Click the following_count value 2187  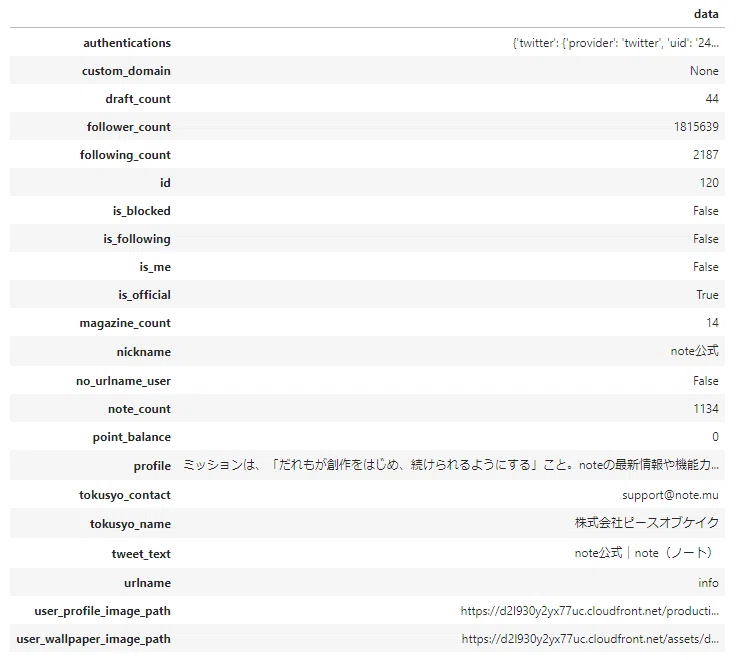click(x=706, y=155)
